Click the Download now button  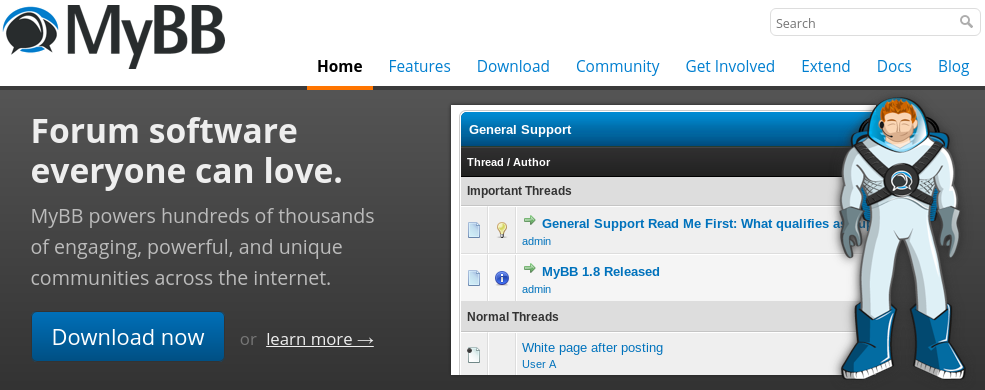point(128,337)
